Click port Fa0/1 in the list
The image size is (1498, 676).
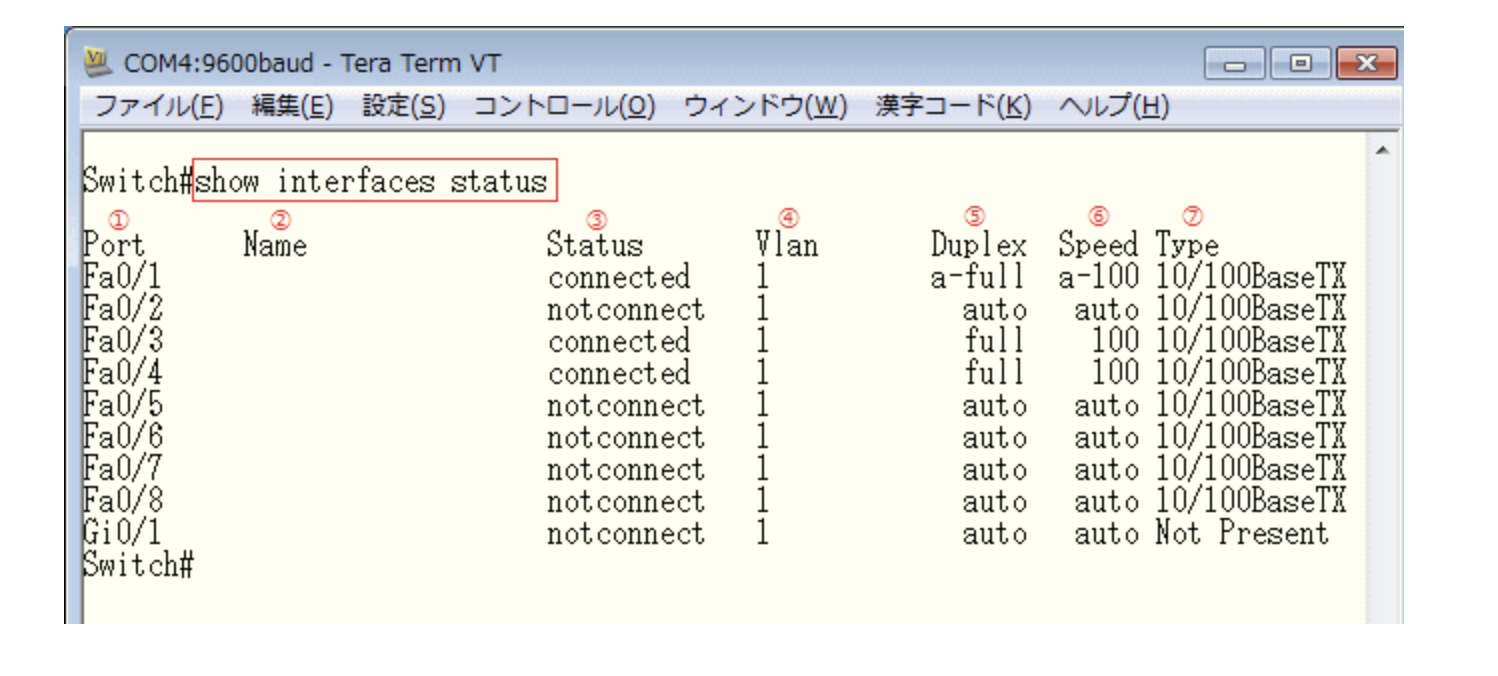[122, 277]
